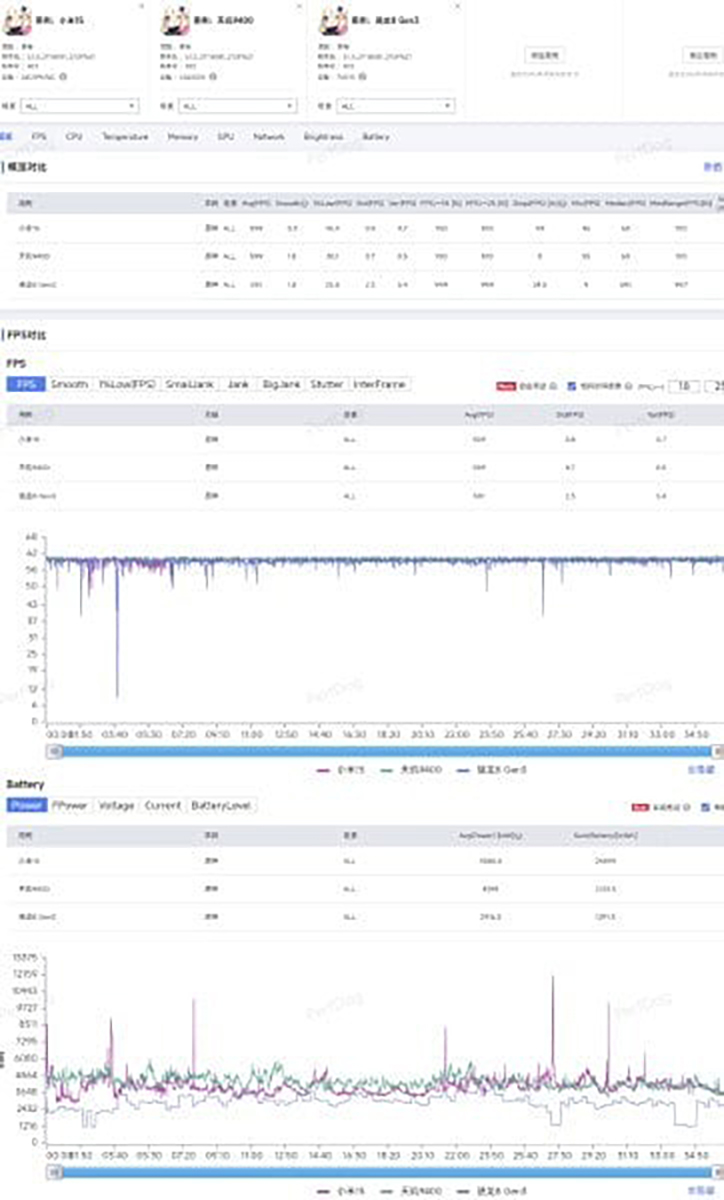This screenshot has height=1200, width=724.
Task: Switch to the Temperature tab
Action: (x=125, y=137)
